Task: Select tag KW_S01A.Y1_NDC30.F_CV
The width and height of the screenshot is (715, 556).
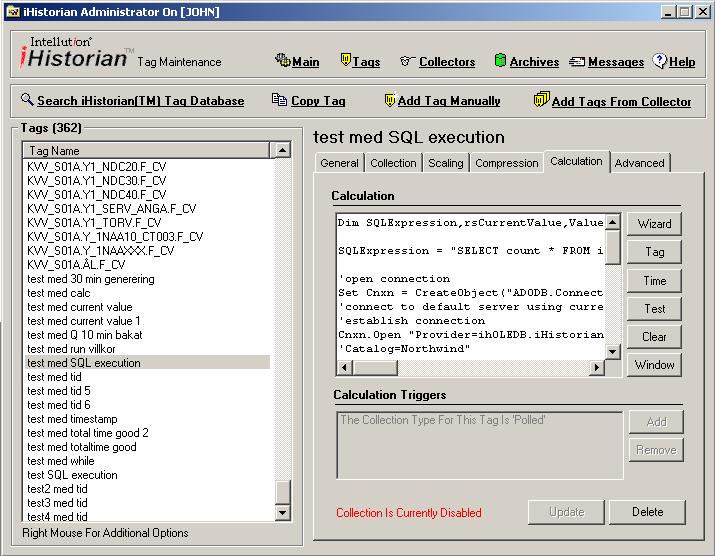Action: [97, 181]
